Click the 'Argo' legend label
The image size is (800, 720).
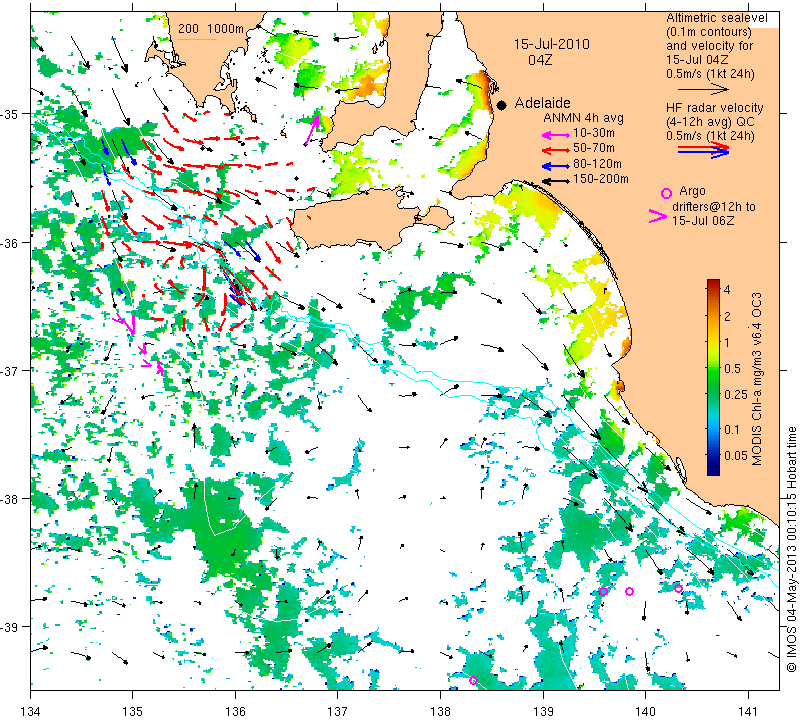[692, 191]
